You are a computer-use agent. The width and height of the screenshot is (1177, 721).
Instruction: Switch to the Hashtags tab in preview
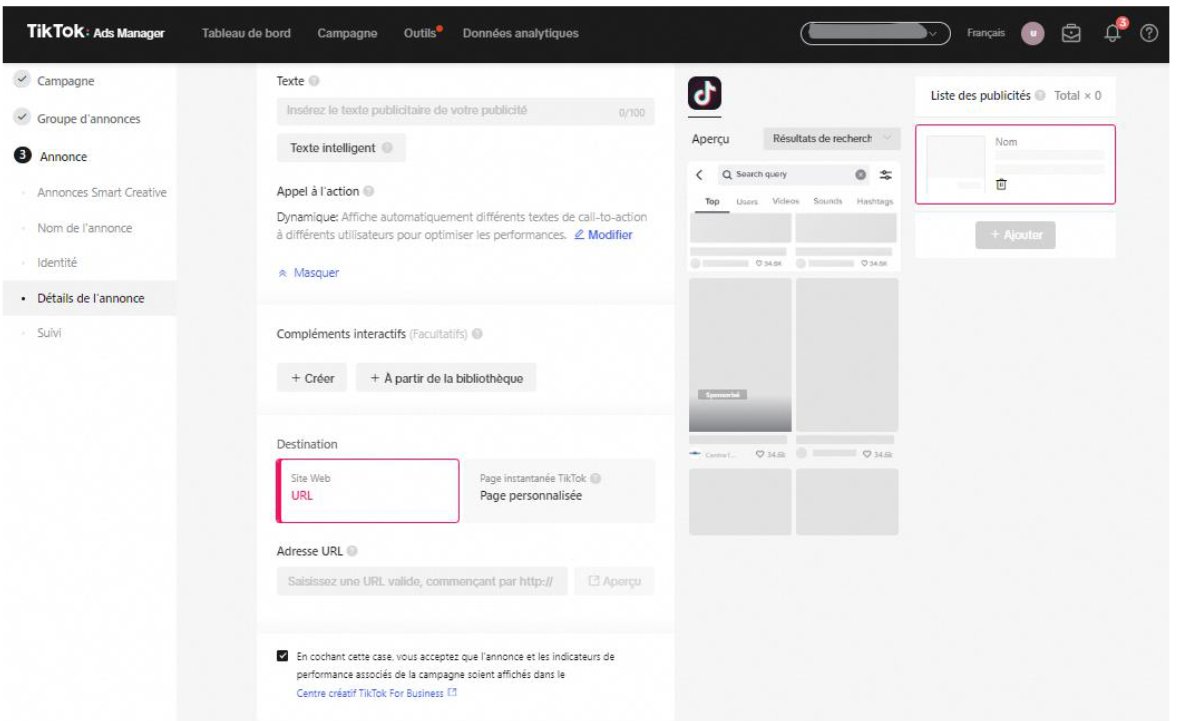(x=874, y=202)
